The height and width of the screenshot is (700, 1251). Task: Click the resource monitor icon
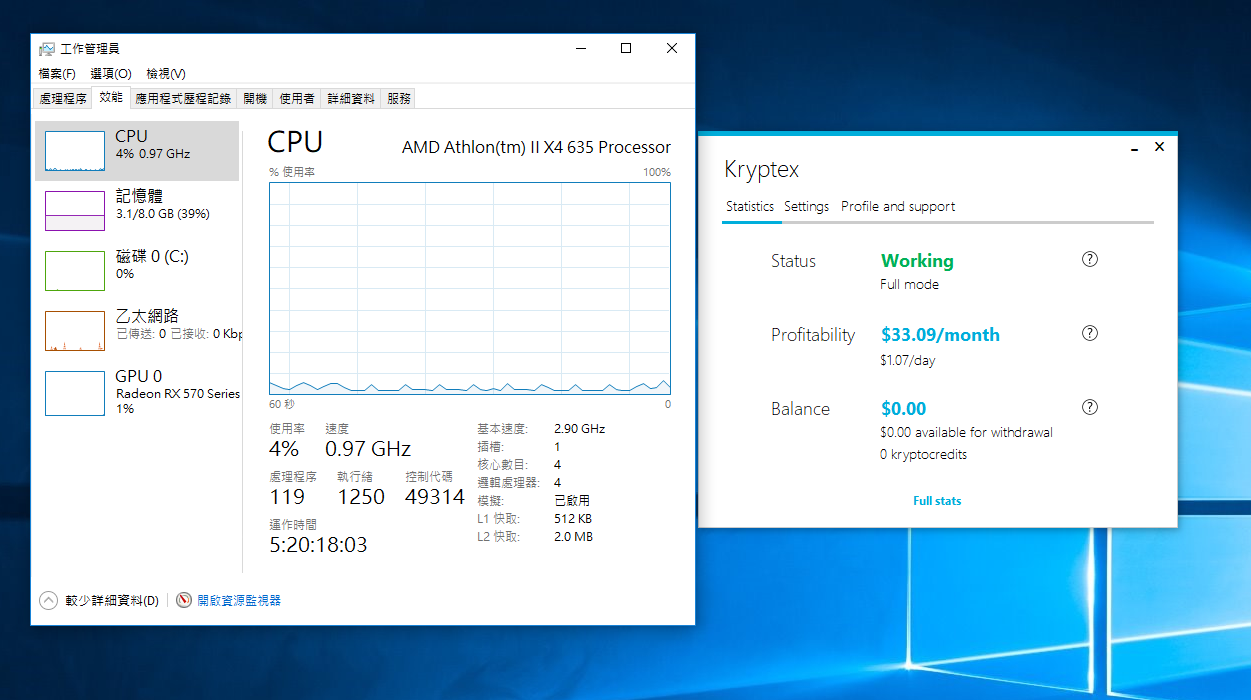(x=184, y=600)
